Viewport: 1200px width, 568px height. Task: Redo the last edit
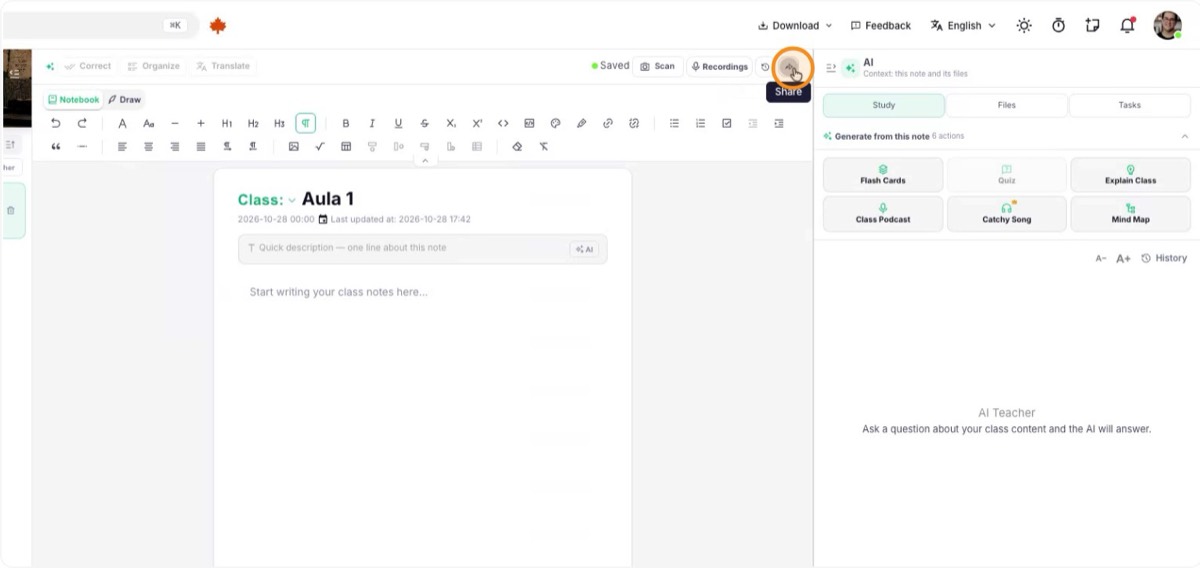pos(82,123)
